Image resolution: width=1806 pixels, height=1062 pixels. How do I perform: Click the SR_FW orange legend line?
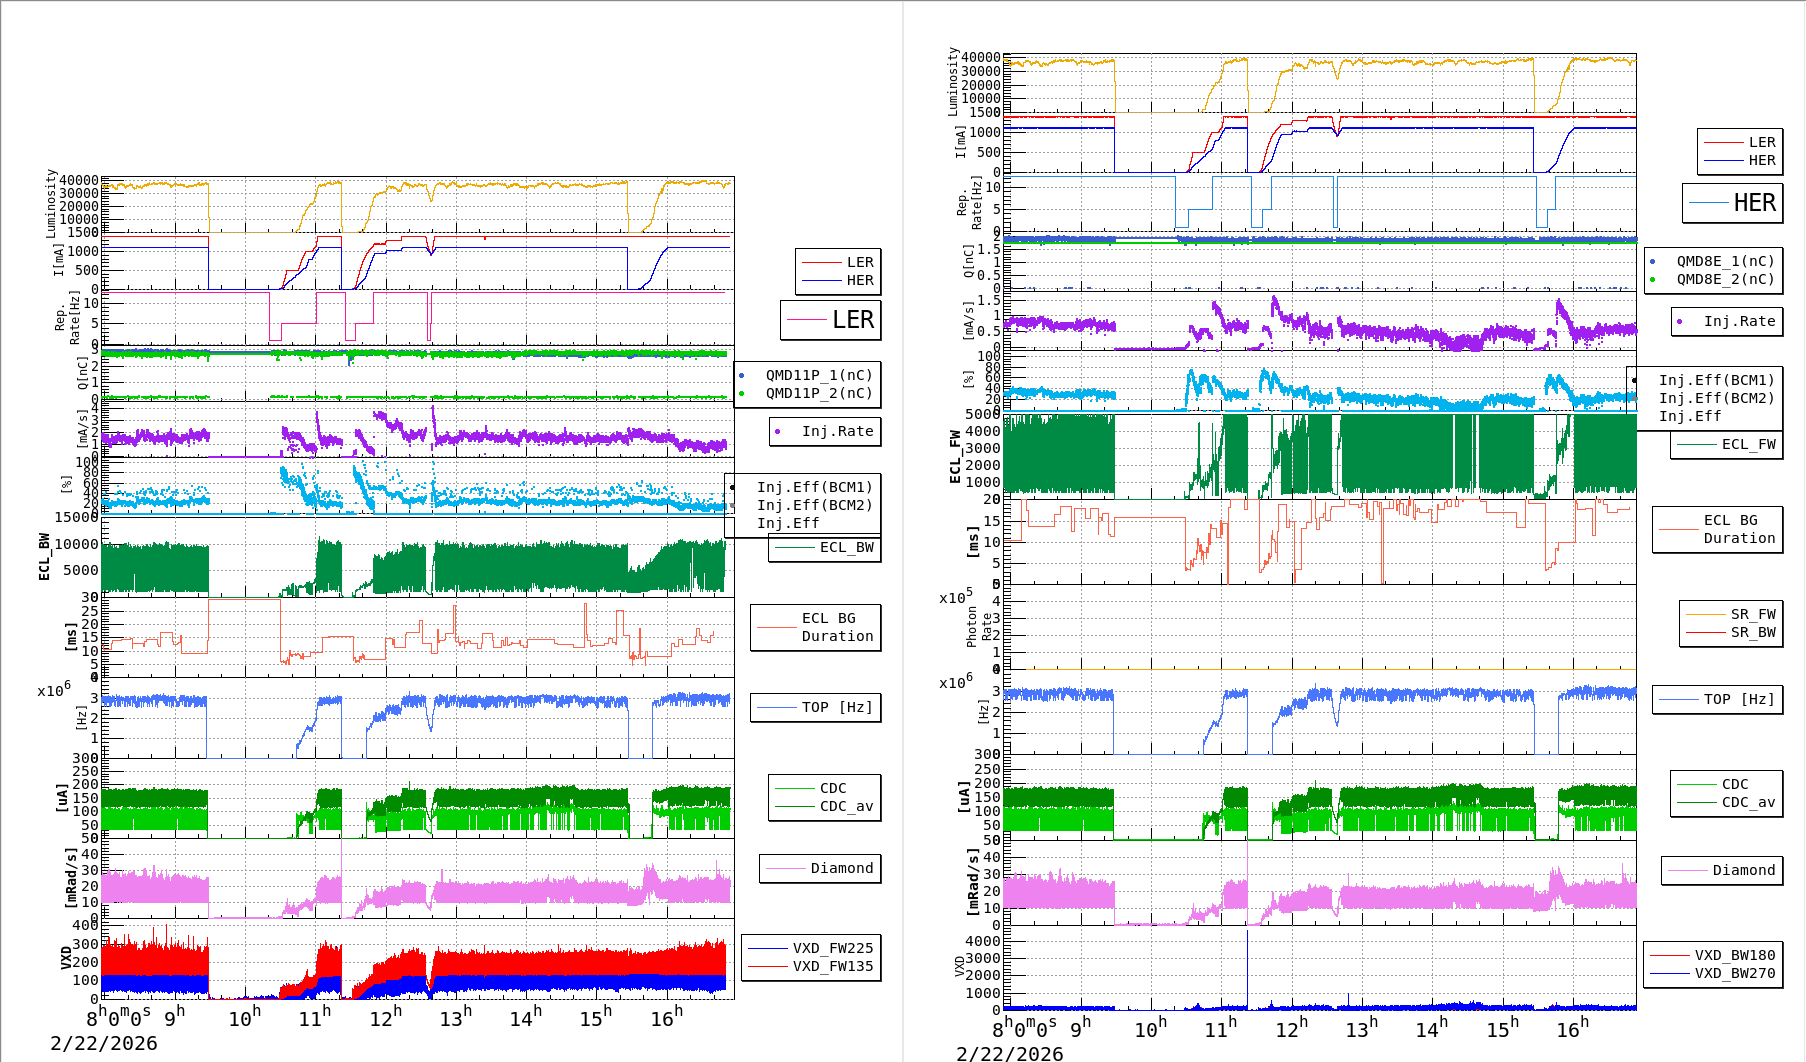click(x=1705, y=615)
